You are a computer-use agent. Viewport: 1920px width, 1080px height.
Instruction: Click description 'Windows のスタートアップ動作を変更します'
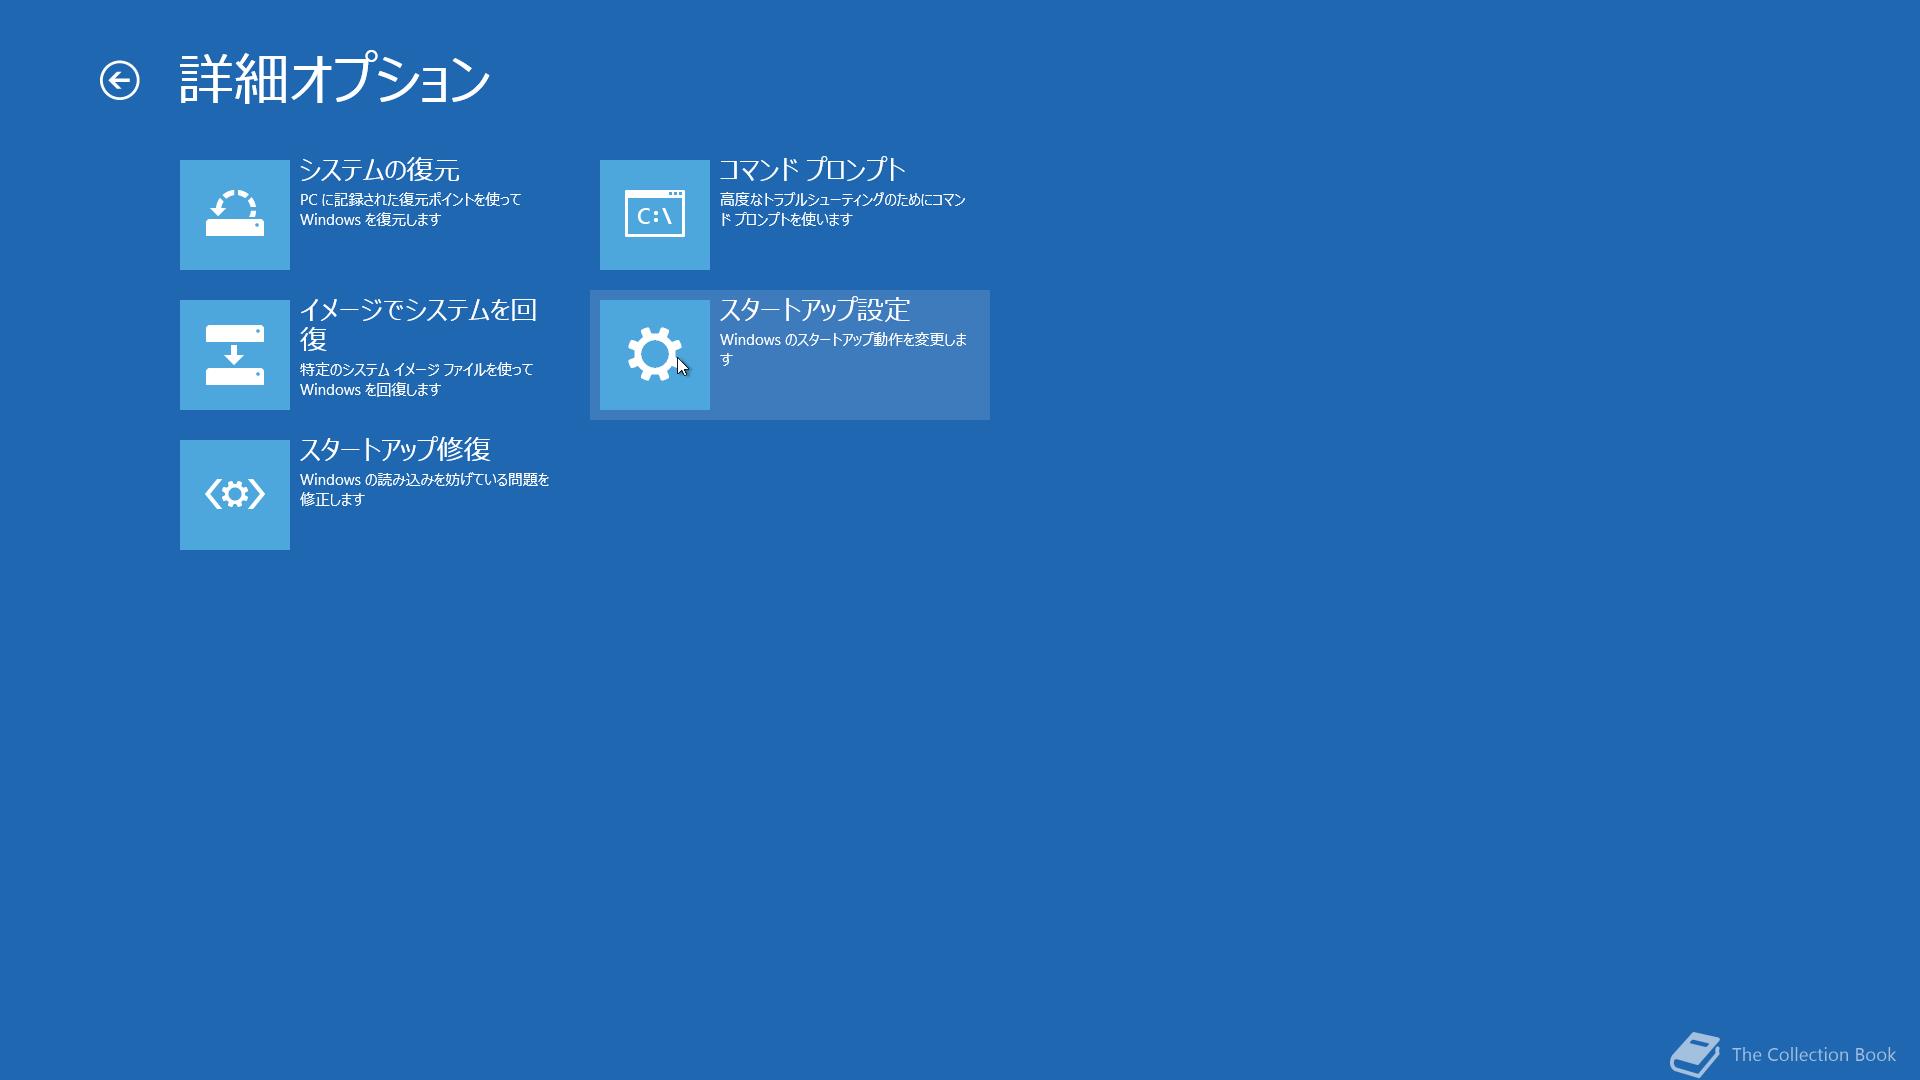pos(844,349)
